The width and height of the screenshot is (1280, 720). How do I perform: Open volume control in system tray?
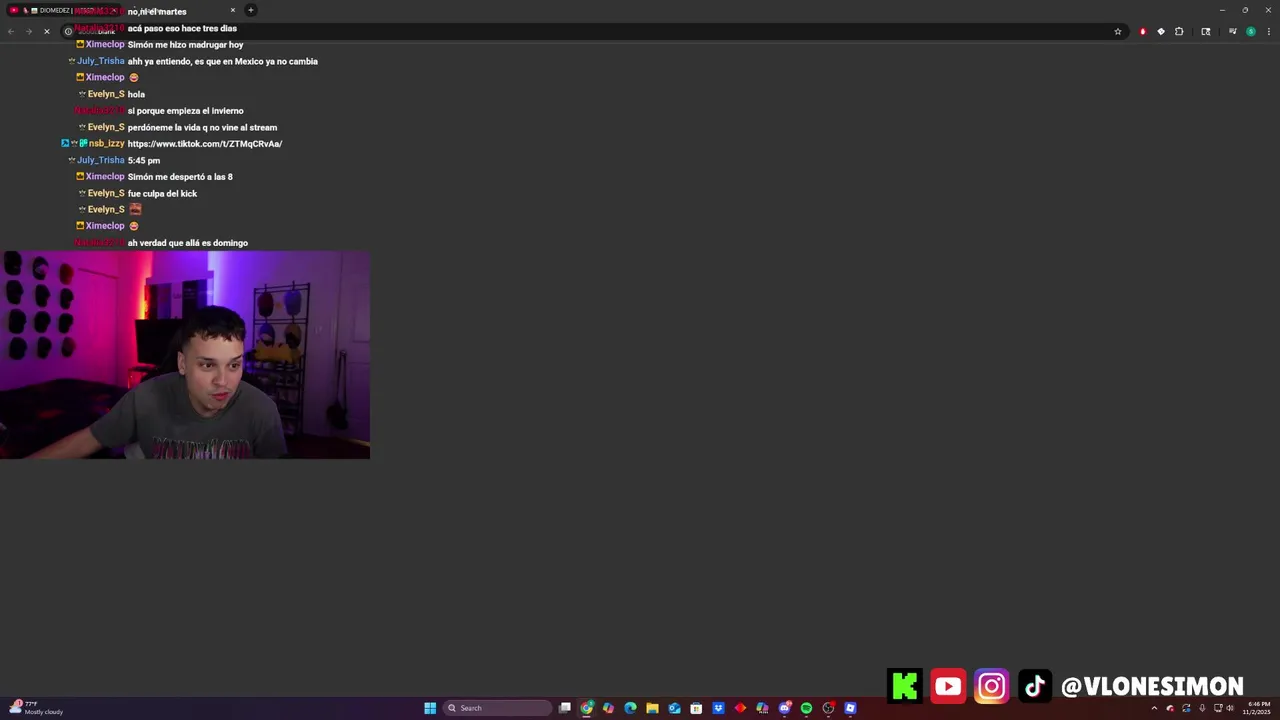1230,708
